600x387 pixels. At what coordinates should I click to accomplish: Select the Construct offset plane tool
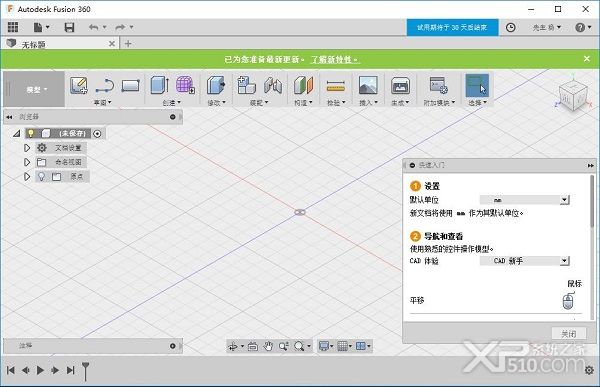click(x=303, y=85)
